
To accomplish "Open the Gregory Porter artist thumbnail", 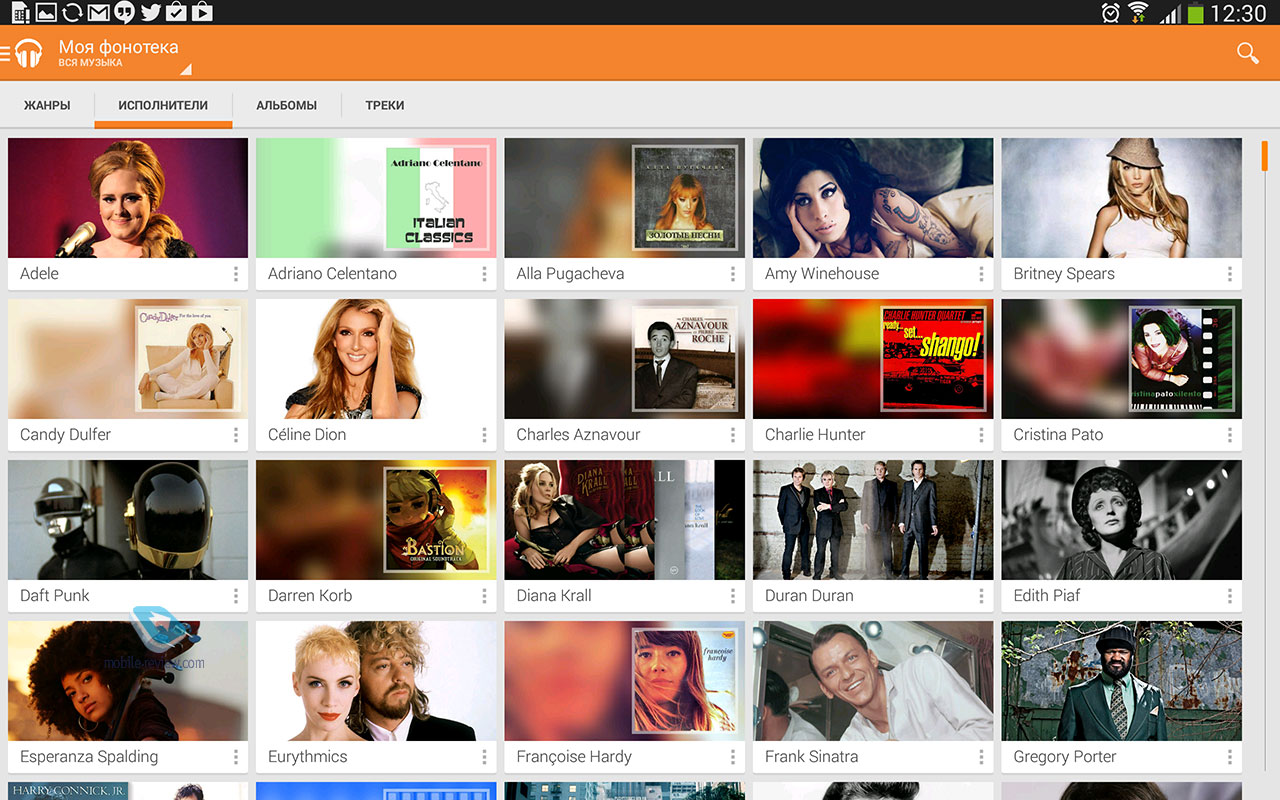I will (x=1121, y=681).
